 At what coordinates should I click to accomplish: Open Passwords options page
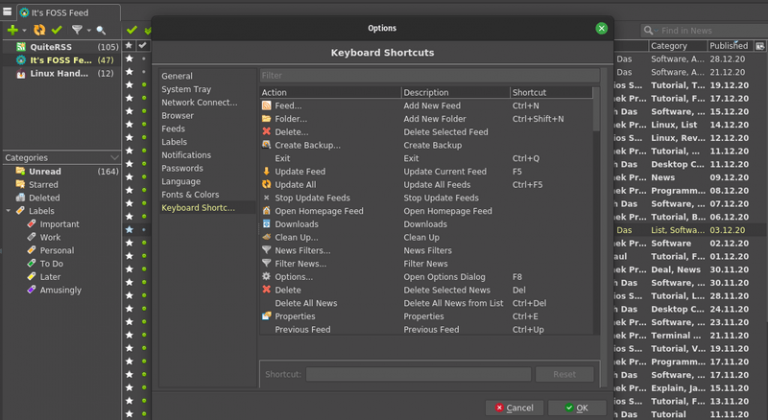[182, 168]
